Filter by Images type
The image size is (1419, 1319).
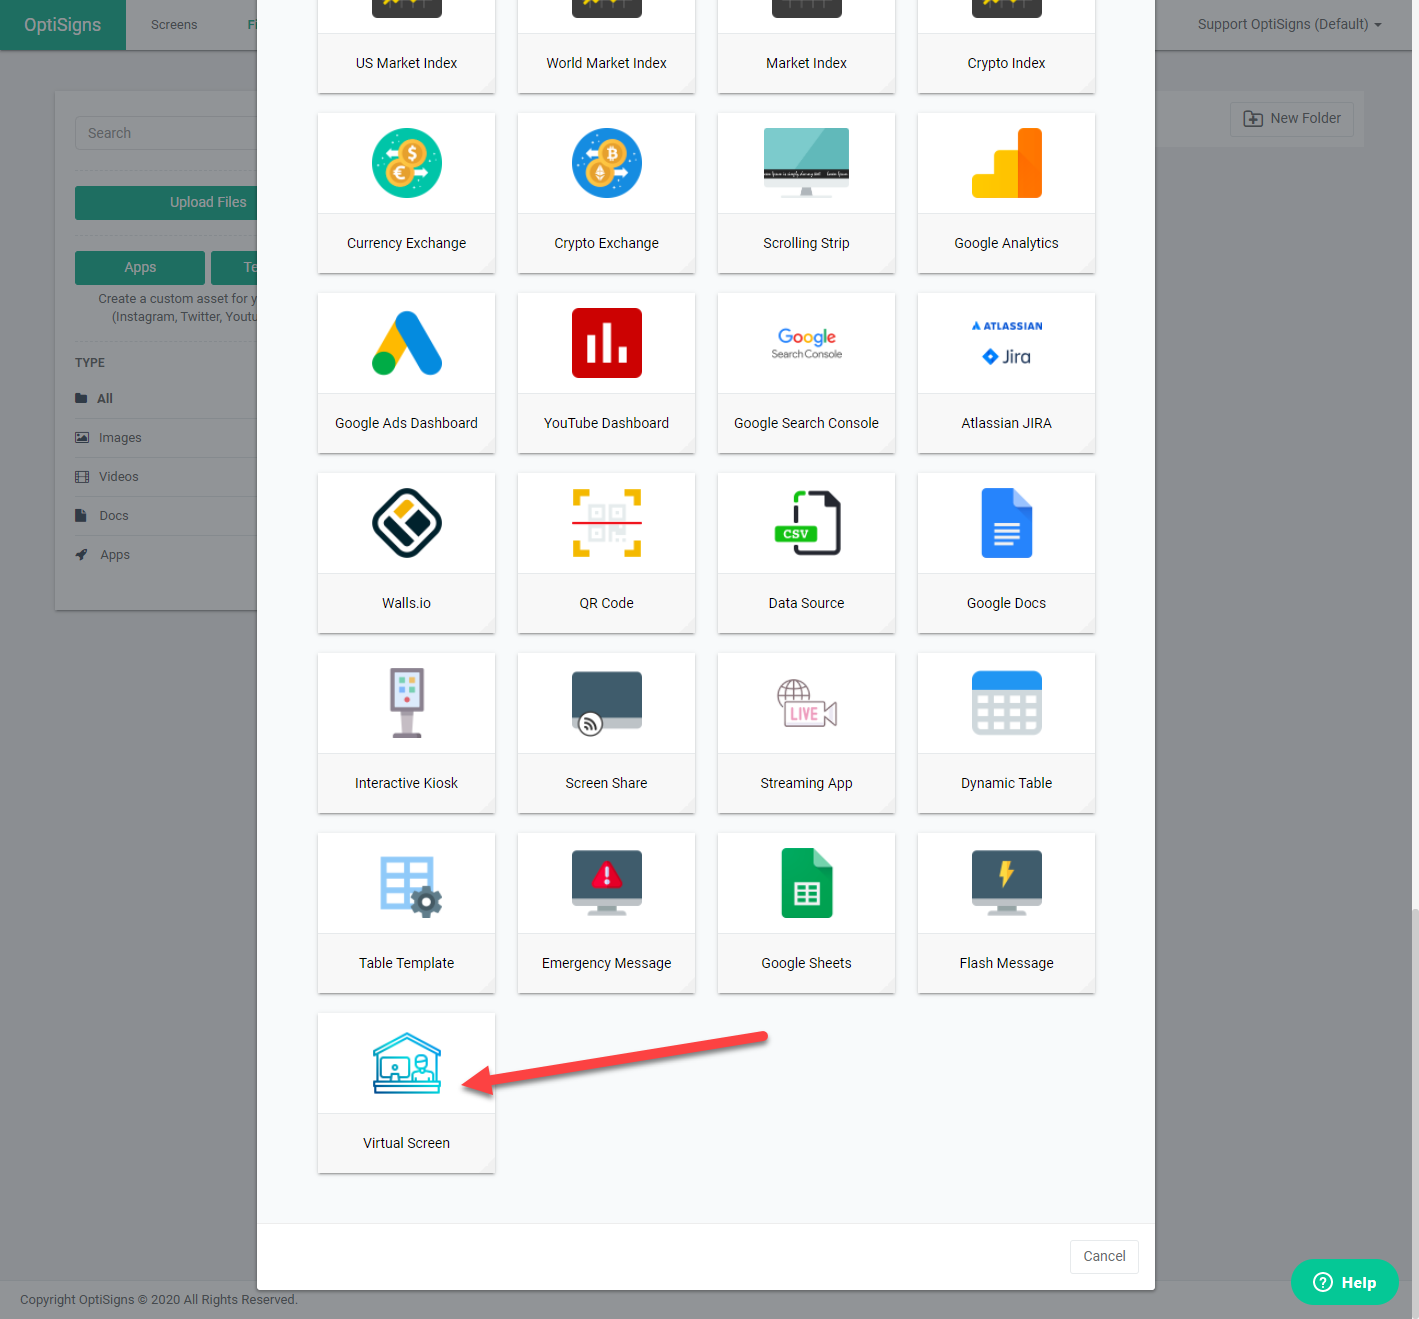[120, 438]
